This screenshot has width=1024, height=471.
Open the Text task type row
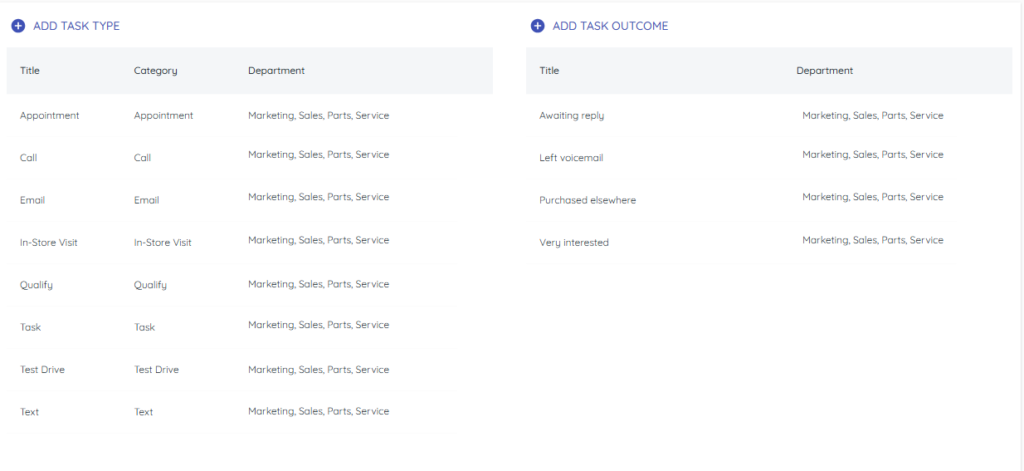point(30,412)
